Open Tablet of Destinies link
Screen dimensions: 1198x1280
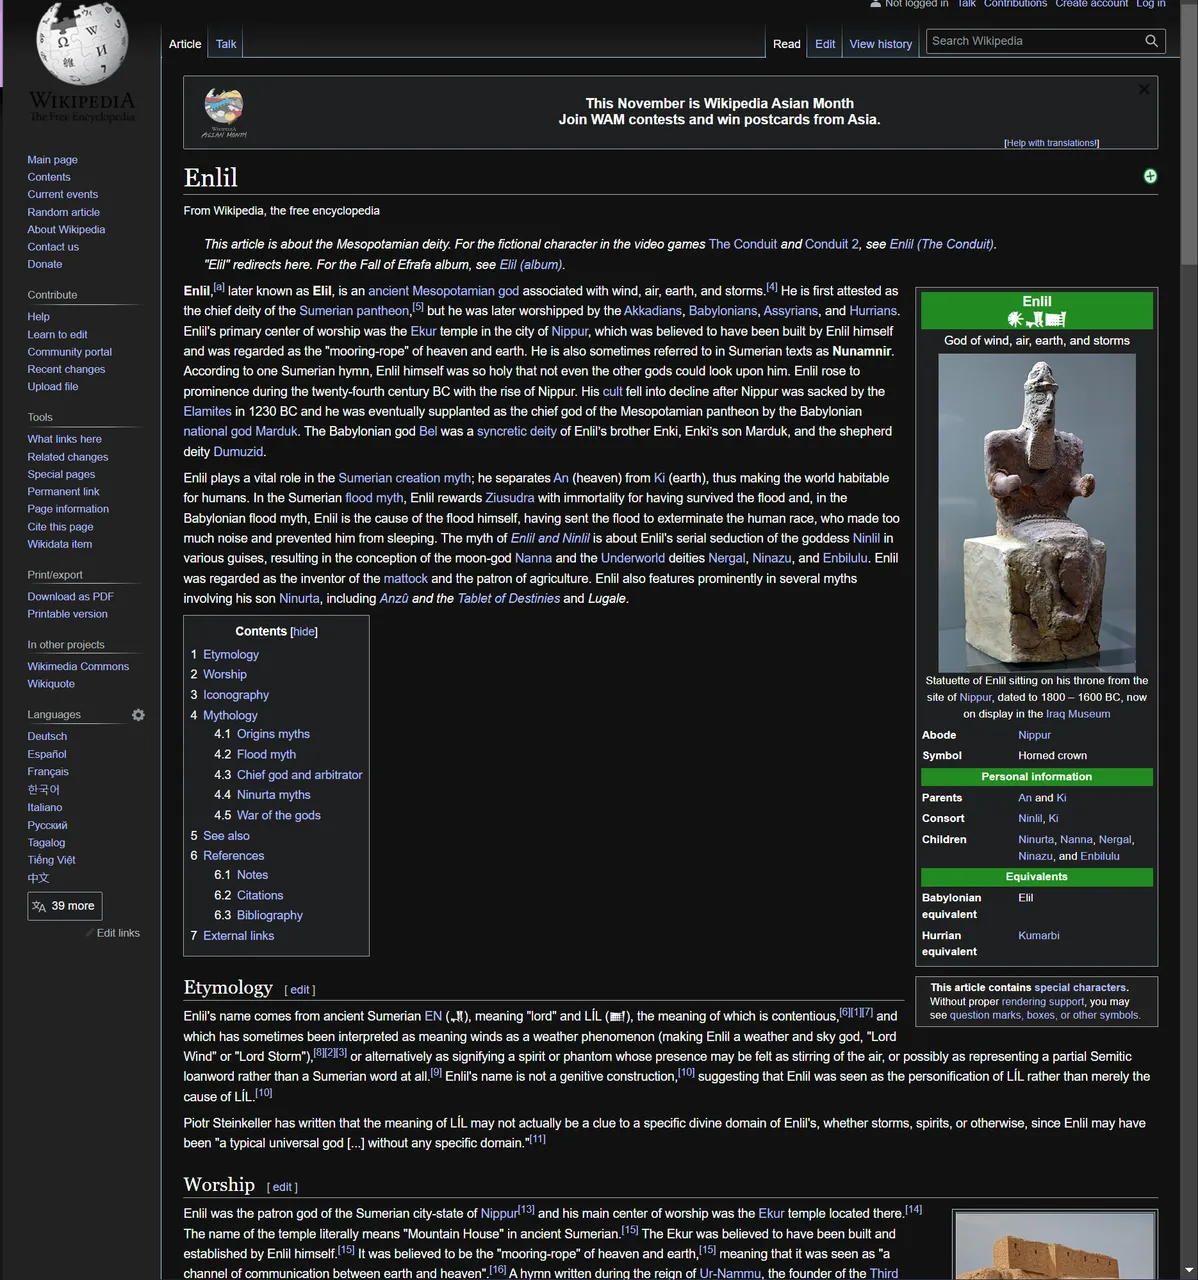tap(509, 599)
